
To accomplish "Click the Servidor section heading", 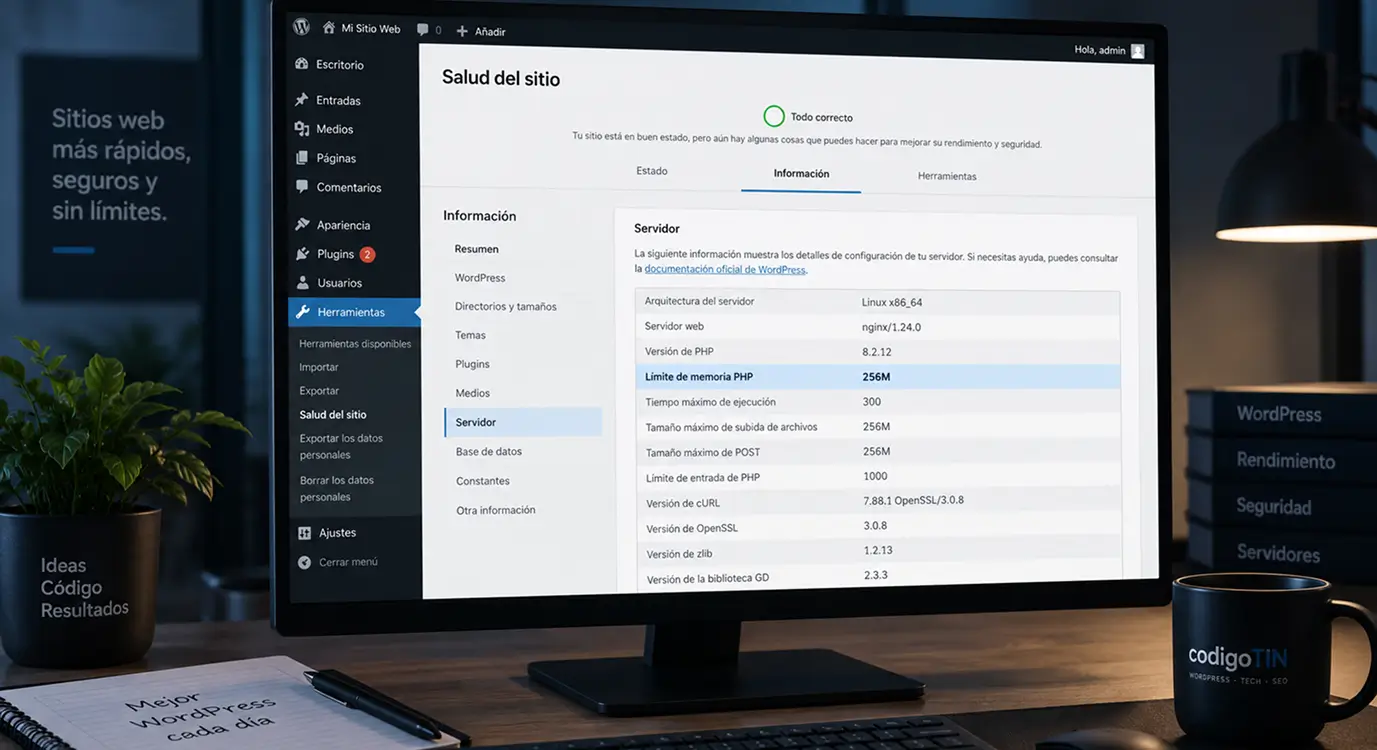I will [x=657, y=228].
